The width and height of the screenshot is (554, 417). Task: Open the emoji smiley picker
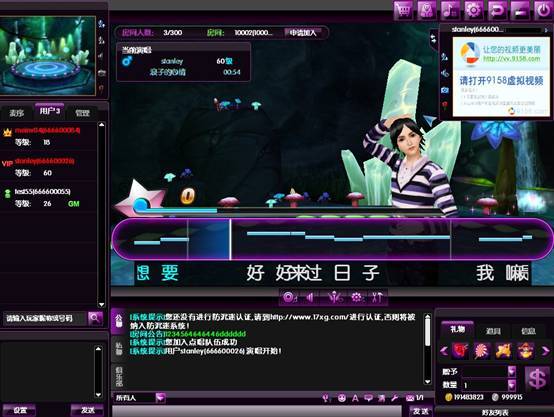tap(342, 398)
